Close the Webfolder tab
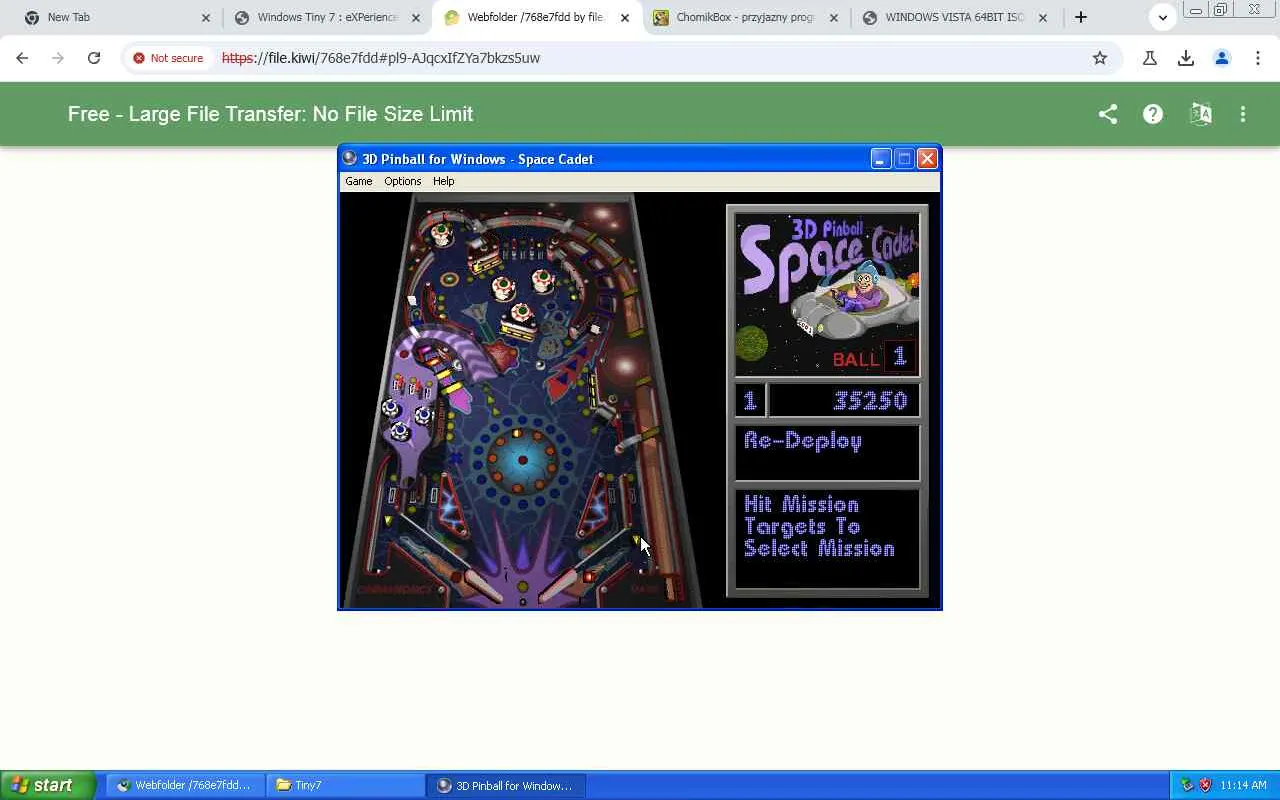This screenshot has width=1280, height=800. pos(625,18)
